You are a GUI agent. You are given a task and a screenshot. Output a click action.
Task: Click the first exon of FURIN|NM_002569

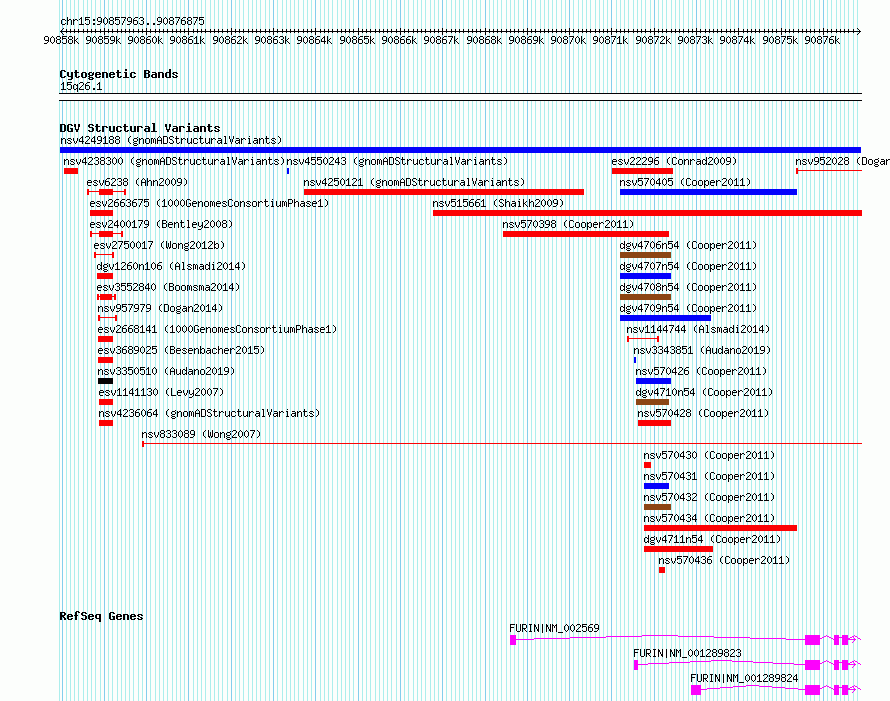point(513,640)
